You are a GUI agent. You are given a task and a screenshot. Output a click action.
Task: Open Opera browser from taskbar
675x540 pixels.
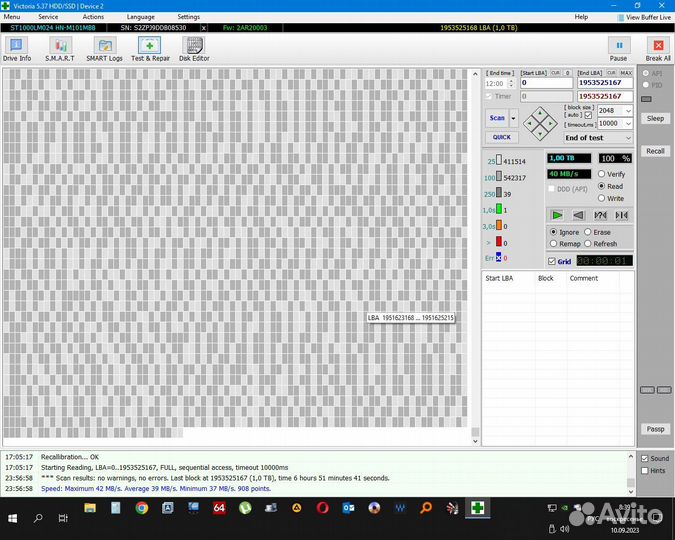click(x=322, y=508)
